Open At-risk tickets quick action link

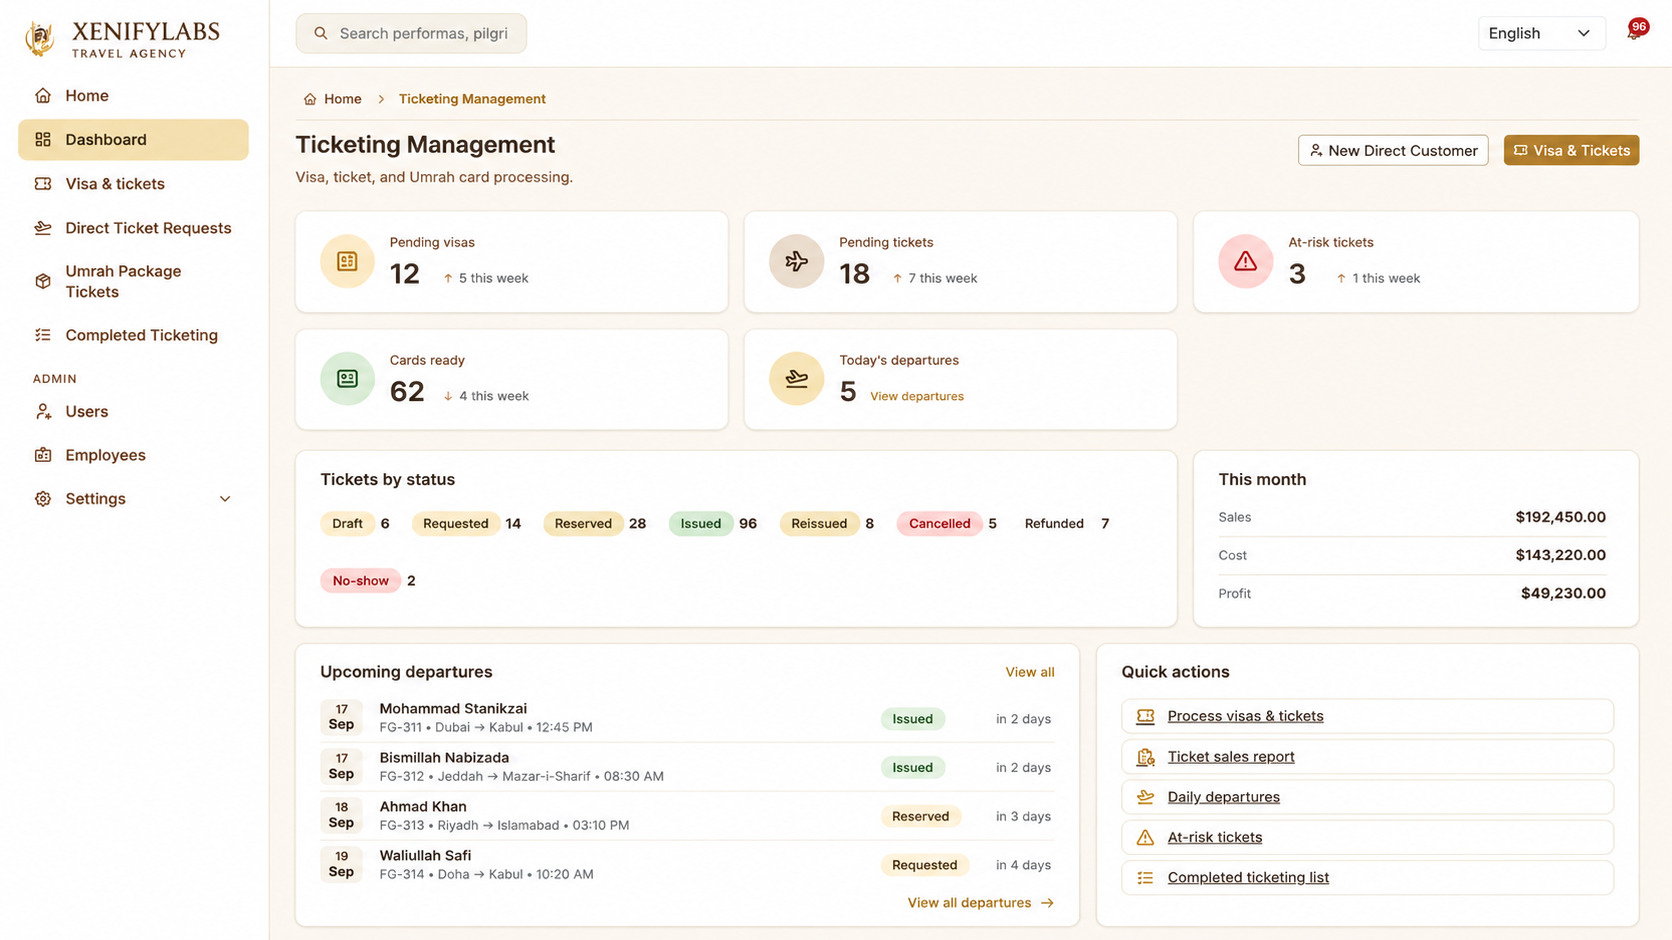point(1214,837)
